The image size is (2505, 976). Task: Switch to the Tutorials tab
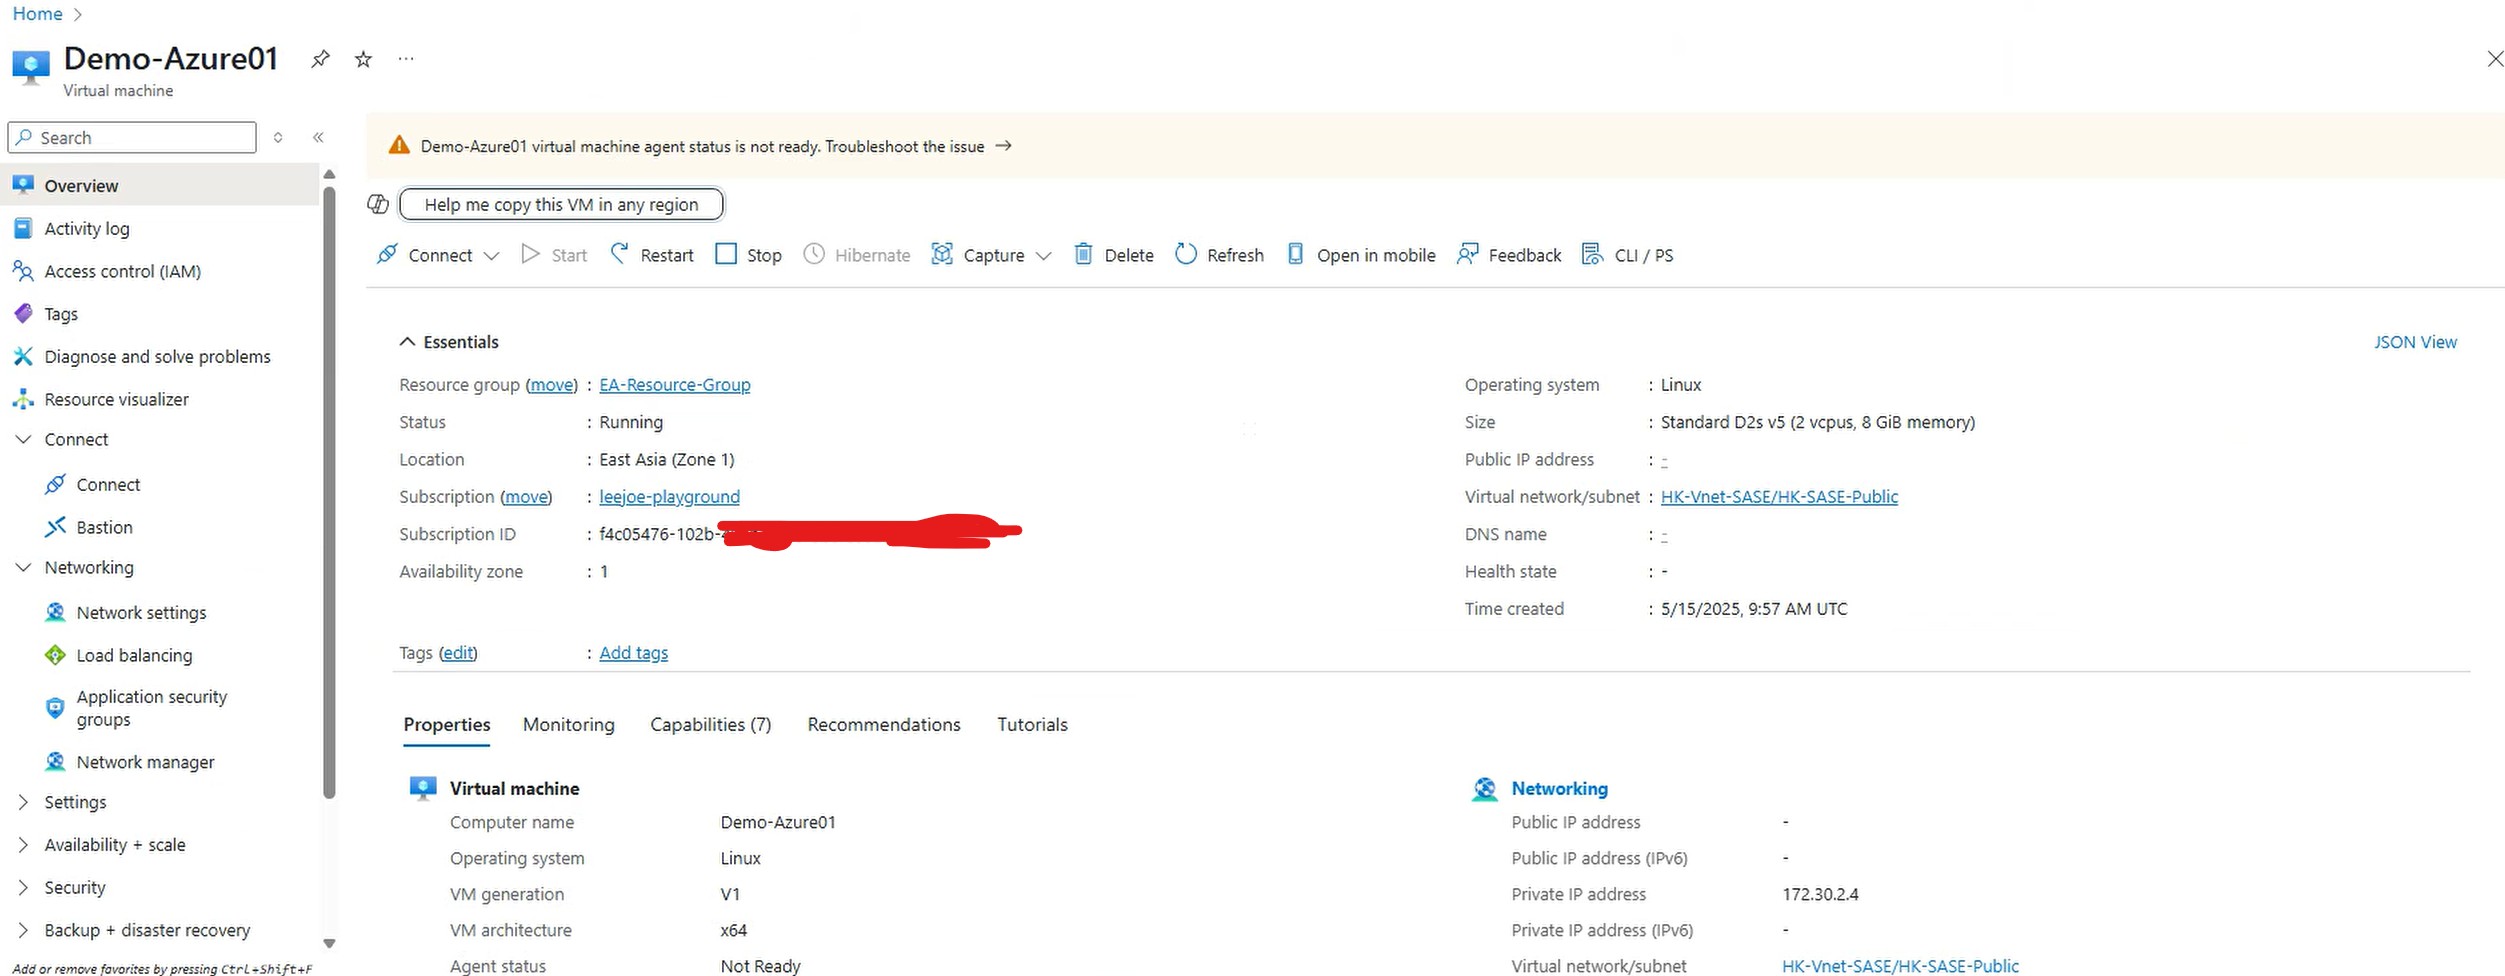(1032, 724)
